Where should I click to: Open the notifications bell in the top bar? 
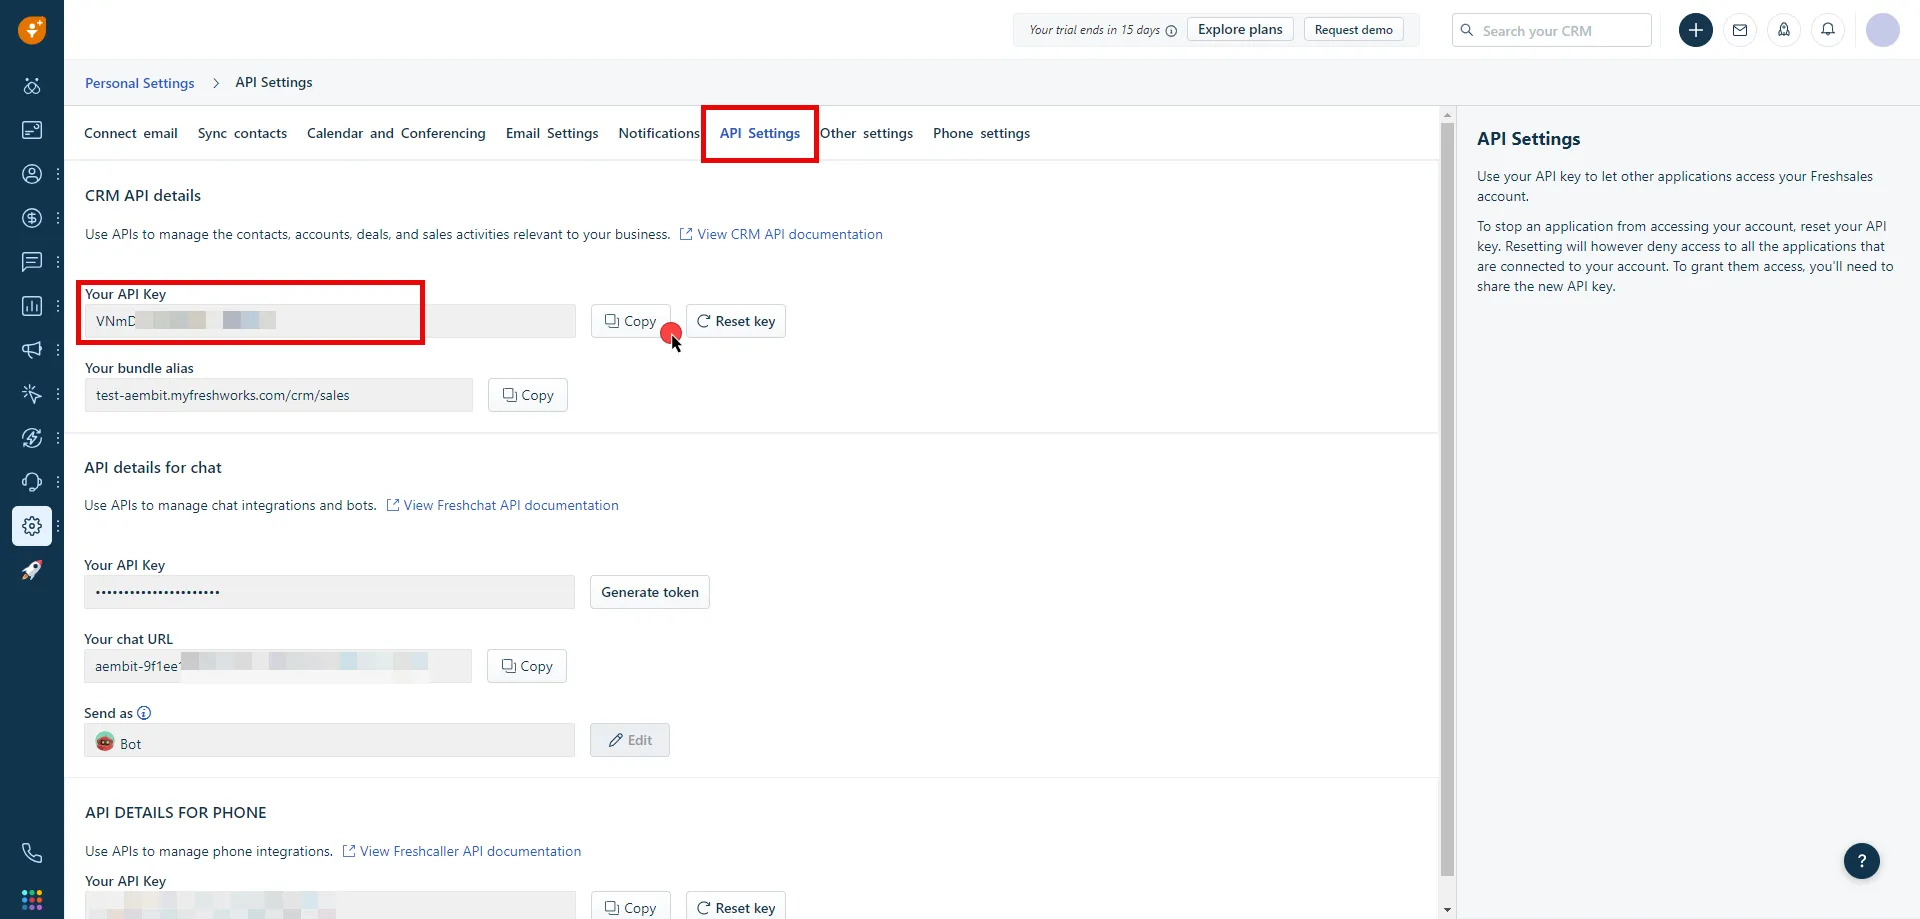tap(1828, 30)
